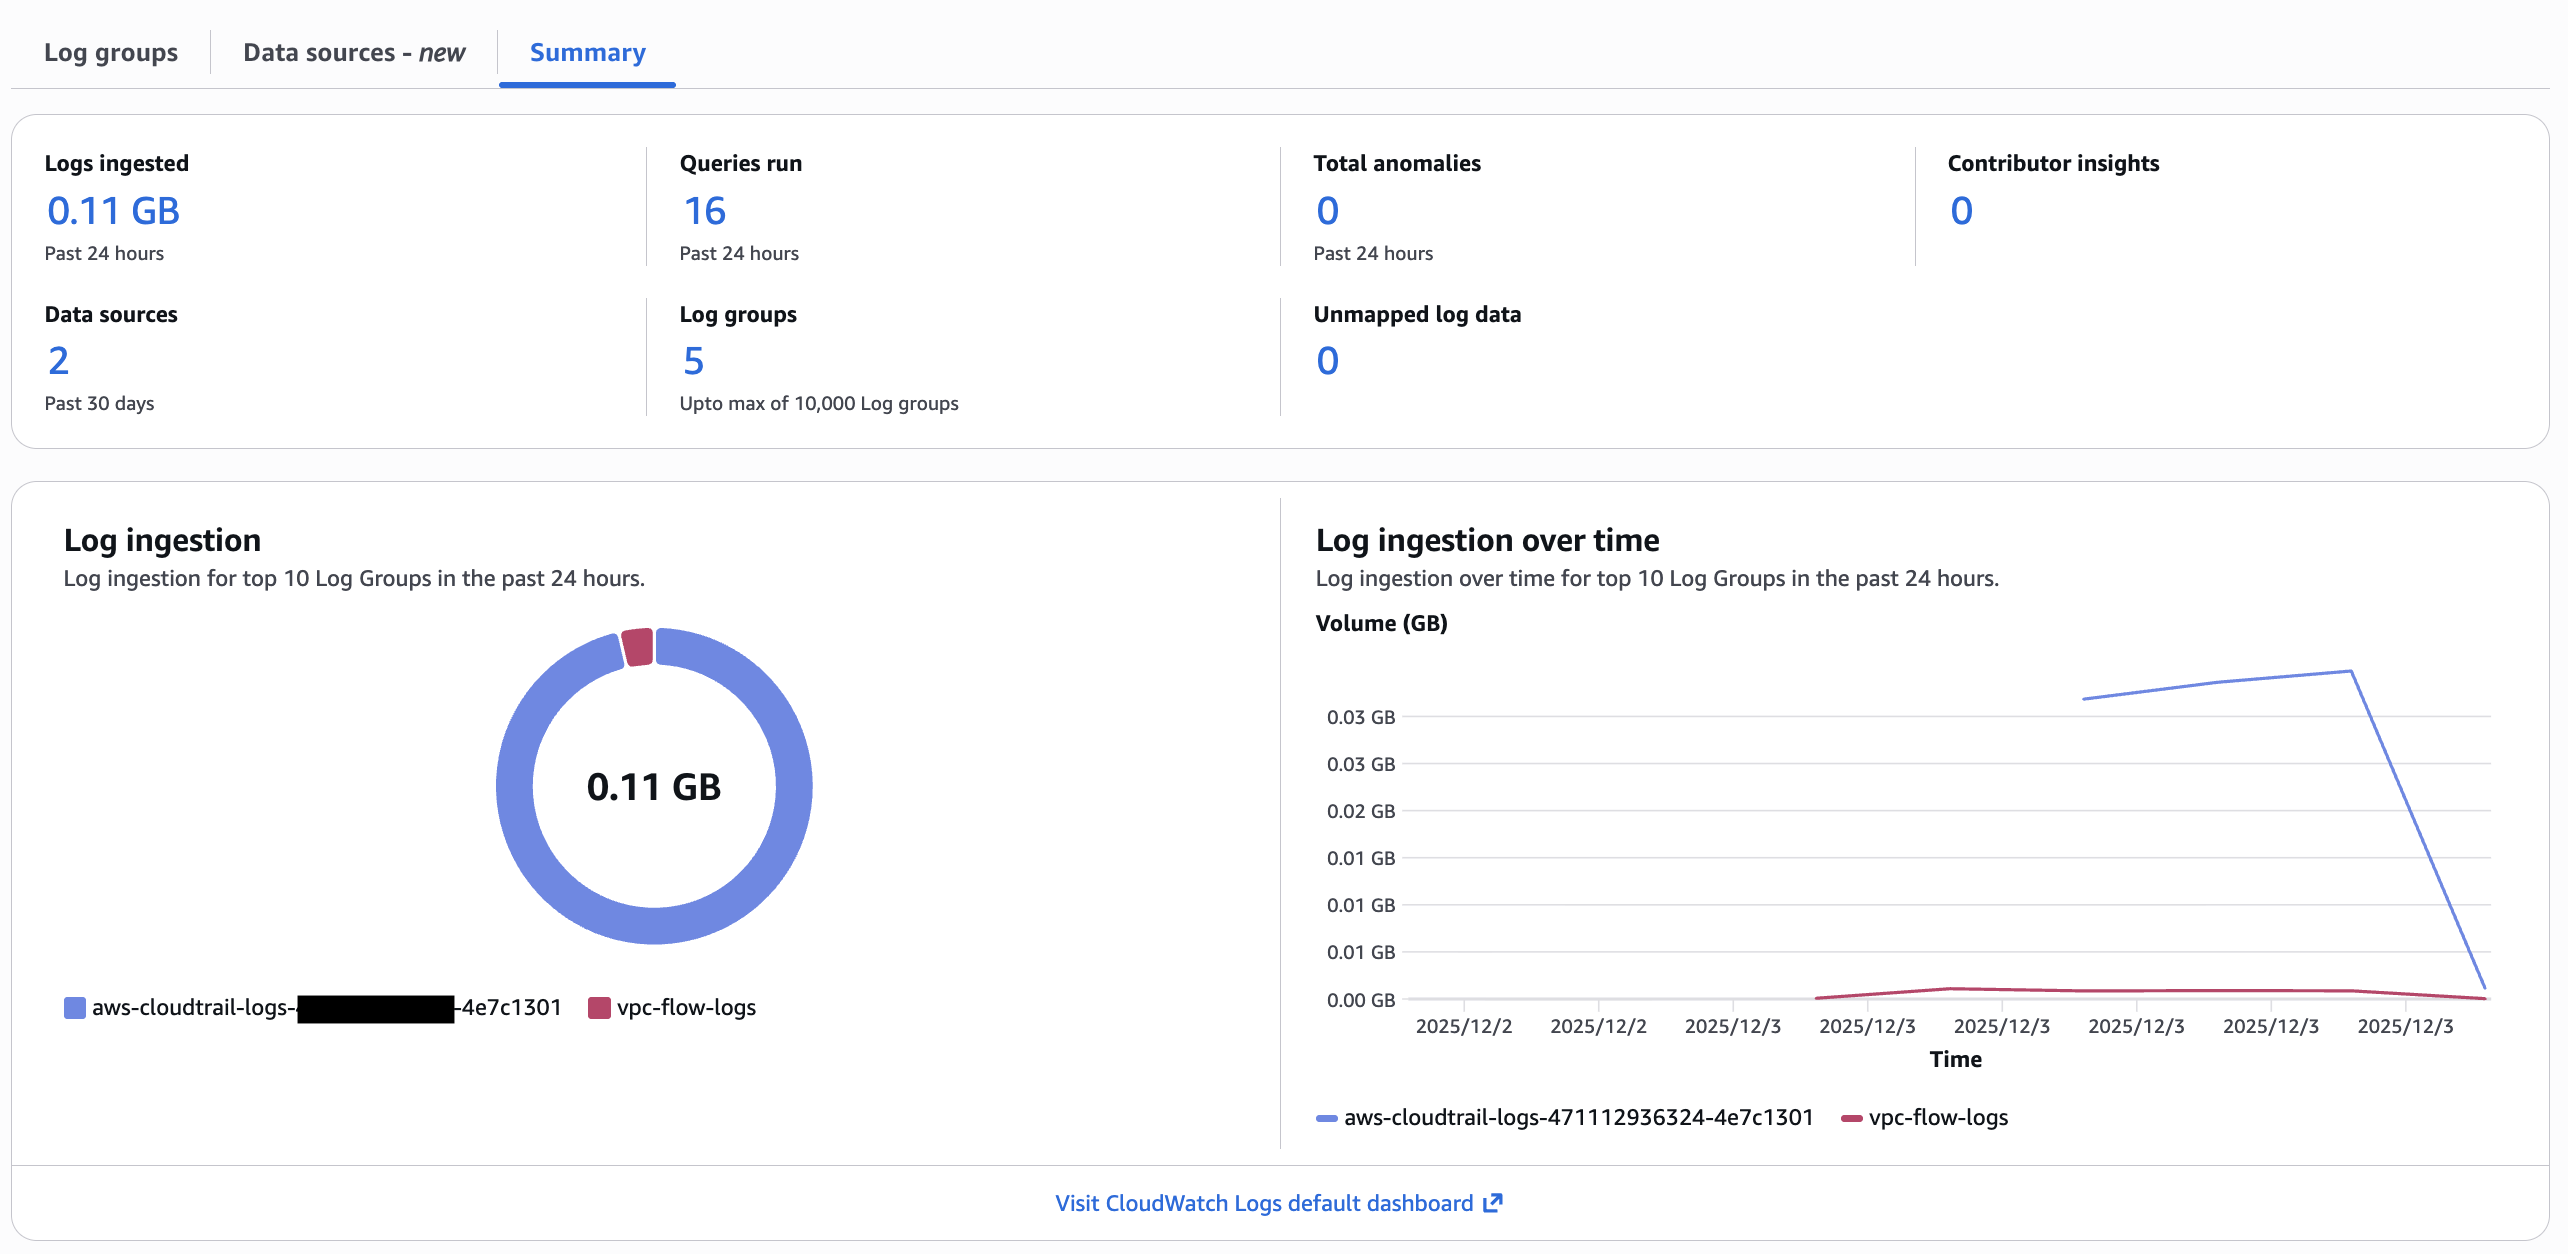Click the peak of the blue ingestion line
The width and height of the screenshot is (2568, 1254).
(x=2350, y=671)
